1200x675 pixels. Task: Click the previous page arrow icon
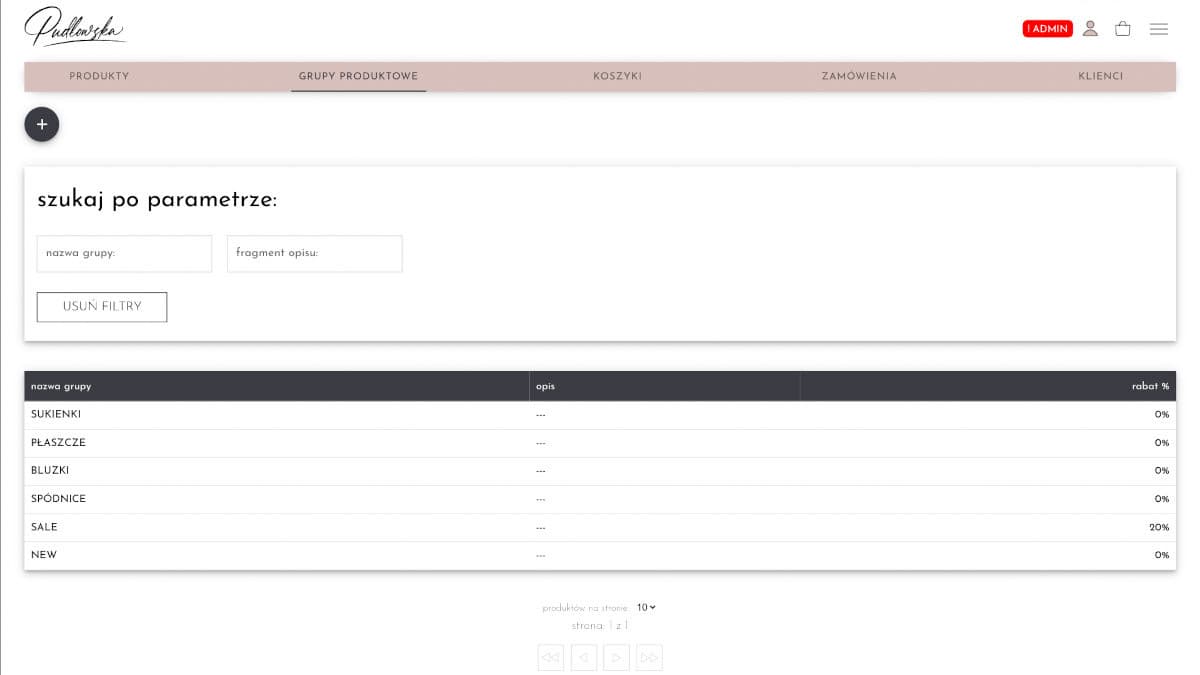click(583, 657)
